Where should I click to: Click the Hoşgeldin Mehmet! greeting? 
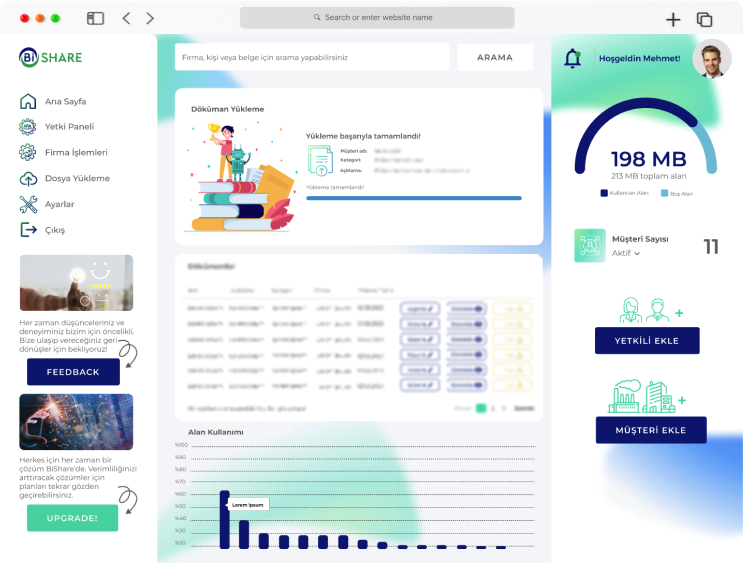pyautogui.click(x=639, y=58)
